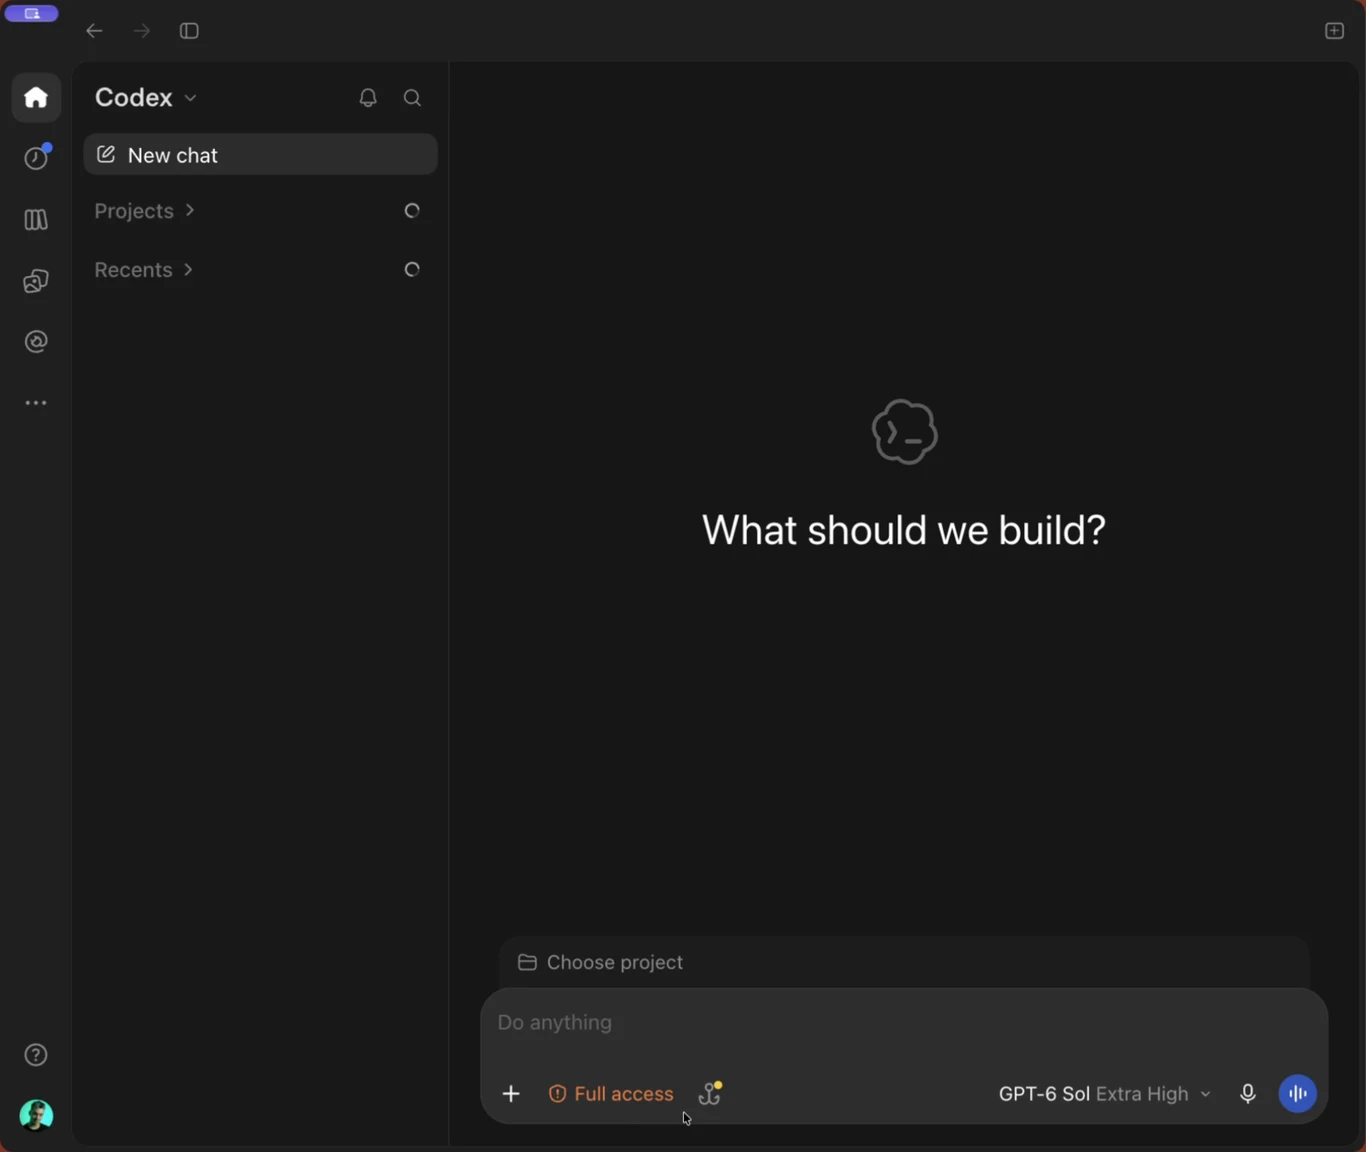Go forward with the right arrow
The height and width of the screenshot is (1152, 1366).
(142, 31)
